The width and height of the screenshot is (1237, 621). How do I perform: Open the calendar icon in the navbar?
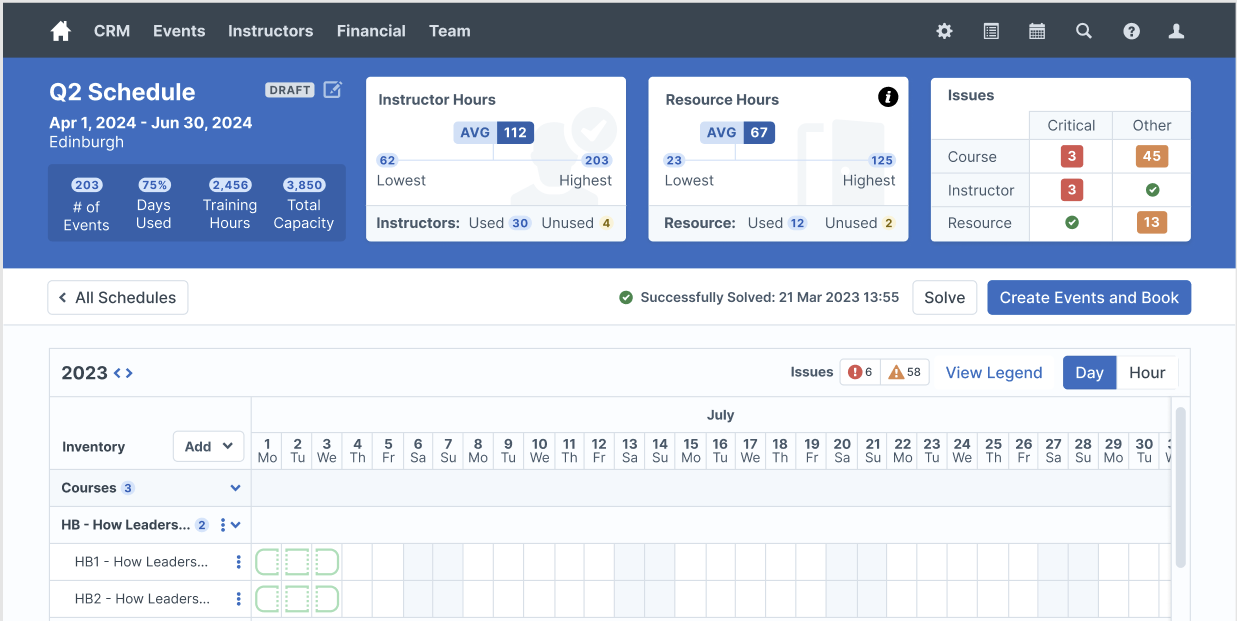[1037, 31]
